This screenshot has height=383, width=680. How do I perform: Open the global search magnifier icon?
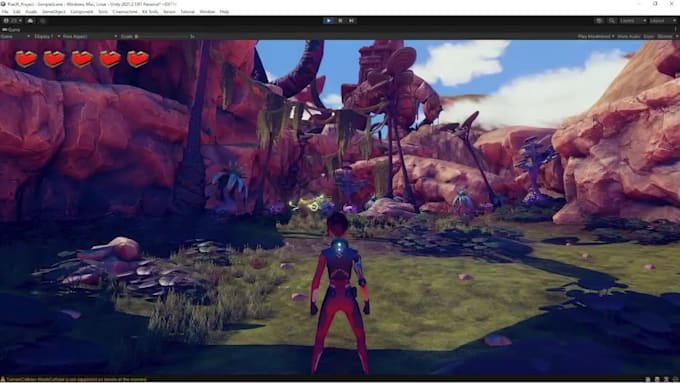pyautogui.click(x=611, y=21)
